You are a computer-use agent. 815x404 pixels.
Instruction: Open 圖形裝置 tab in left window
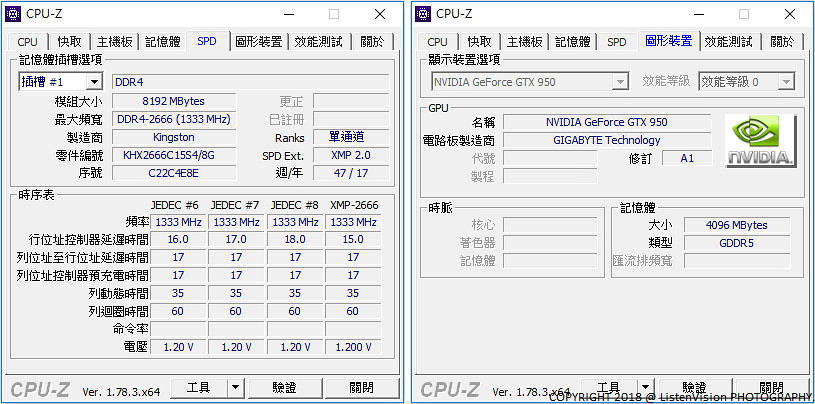point(258,42)
